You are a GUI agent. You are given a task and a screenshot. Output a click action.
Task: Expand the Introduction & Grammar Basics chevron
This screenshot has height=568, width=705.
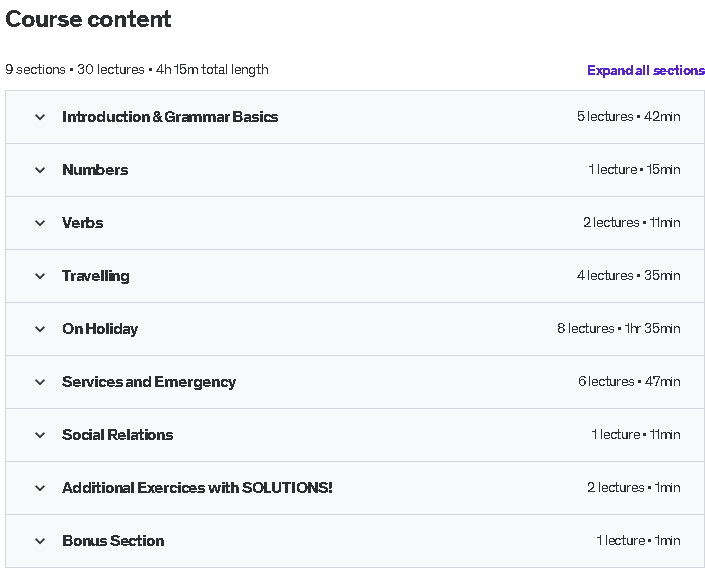40,117
